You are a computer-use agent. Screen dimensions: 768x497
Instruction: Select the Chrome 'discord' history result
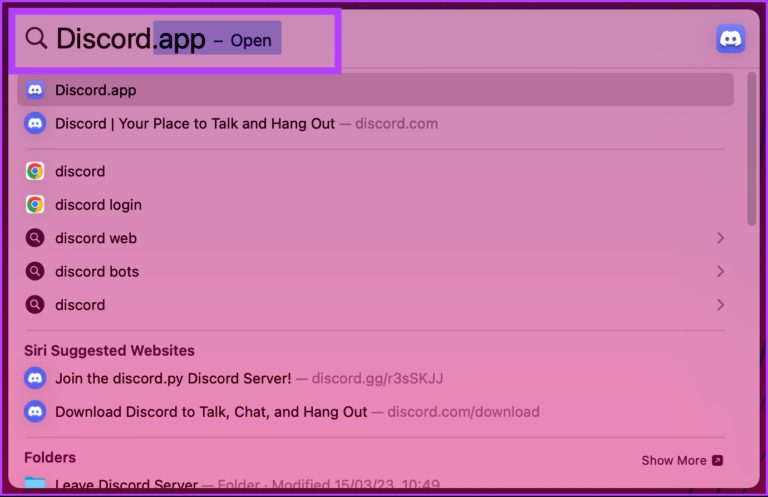(375, 171)
